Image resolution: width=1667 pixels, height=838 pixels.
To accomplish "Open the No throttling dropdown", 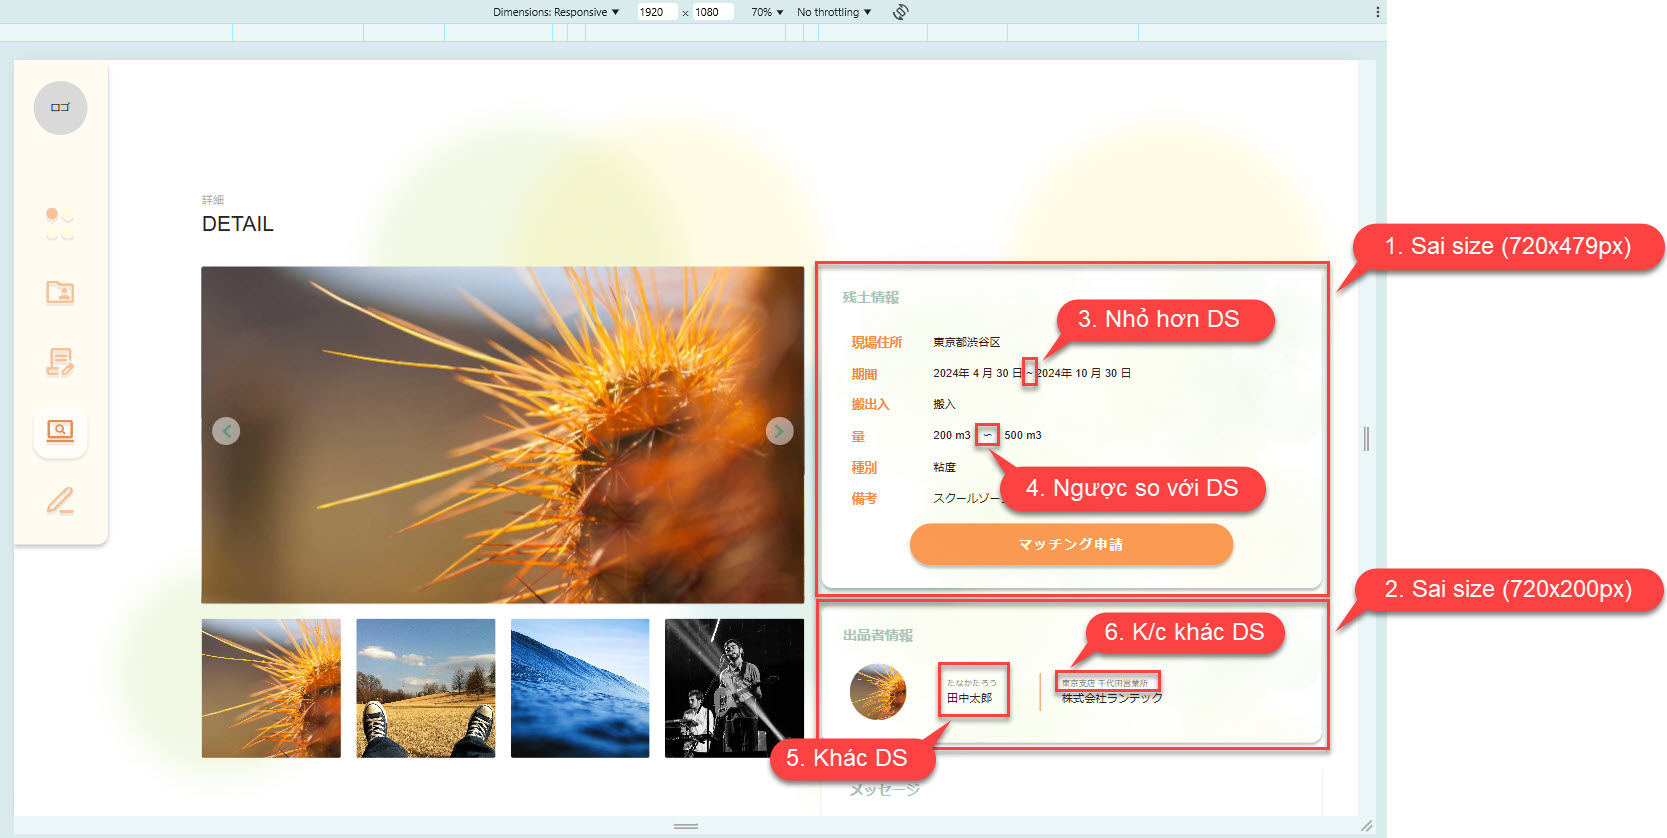I will click(x=834, y=12).
